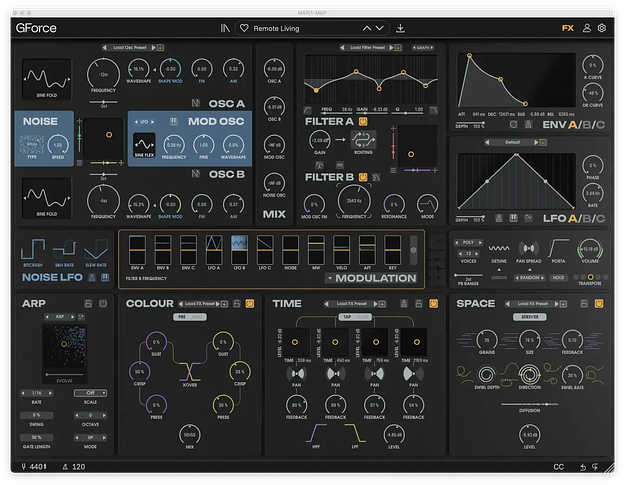
Task: Toggle FILTER A power button
Action: coord(363,121)
